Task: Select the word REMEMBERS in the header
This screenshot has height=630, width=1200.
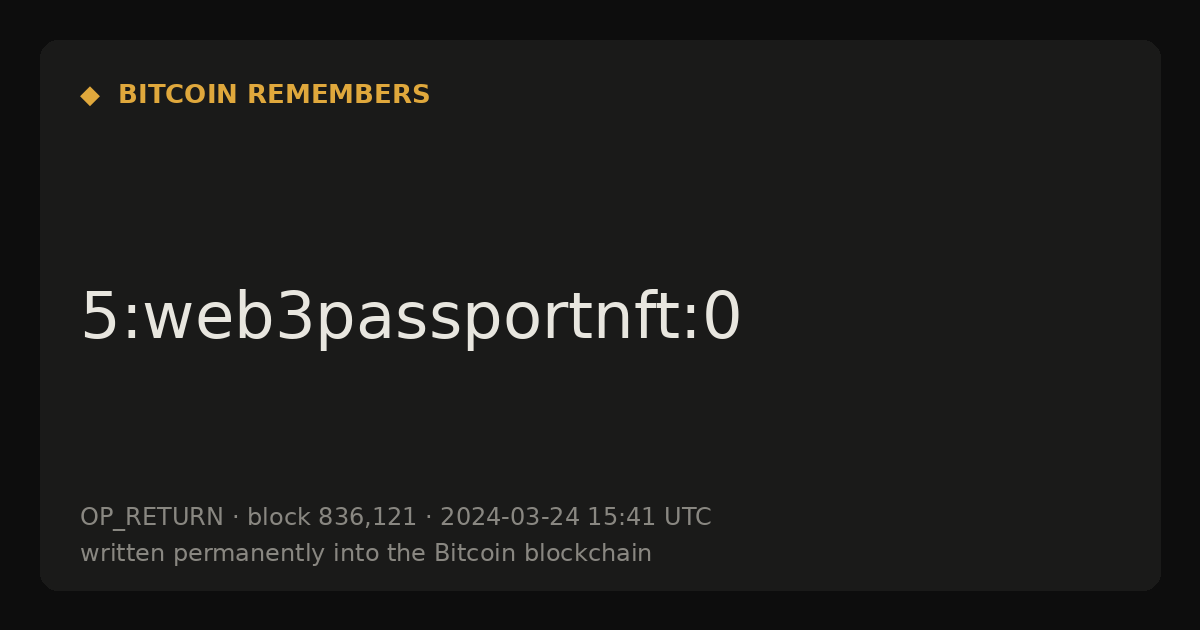Action: coord(338,95)
